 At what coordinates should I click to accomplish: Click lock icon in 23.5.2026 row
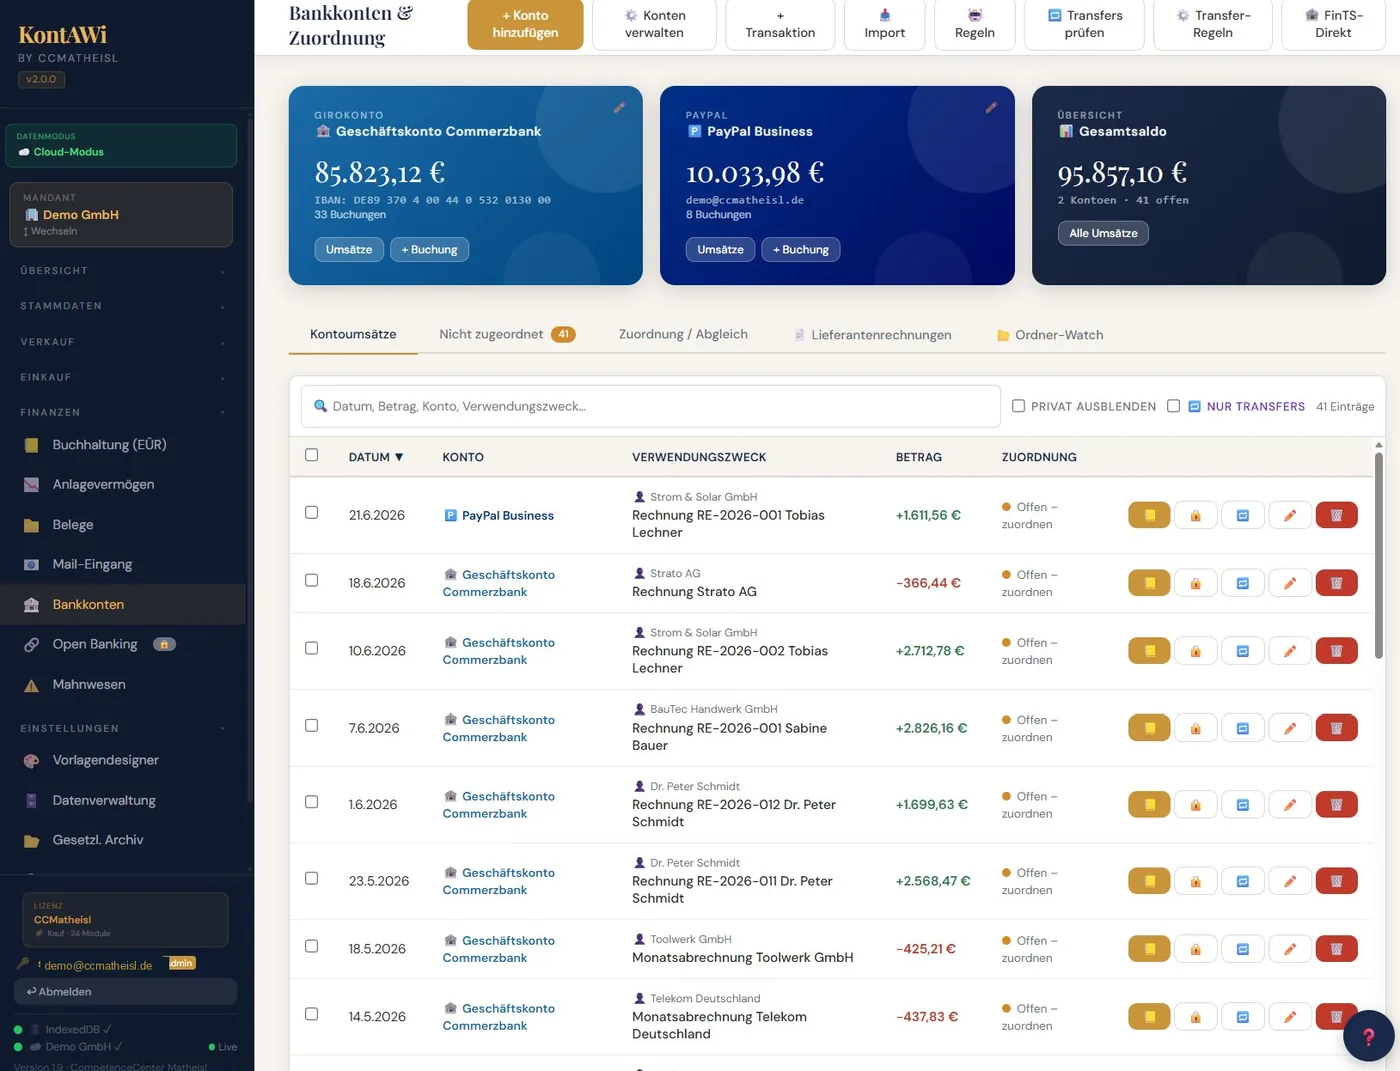(x=1195, y=881)
